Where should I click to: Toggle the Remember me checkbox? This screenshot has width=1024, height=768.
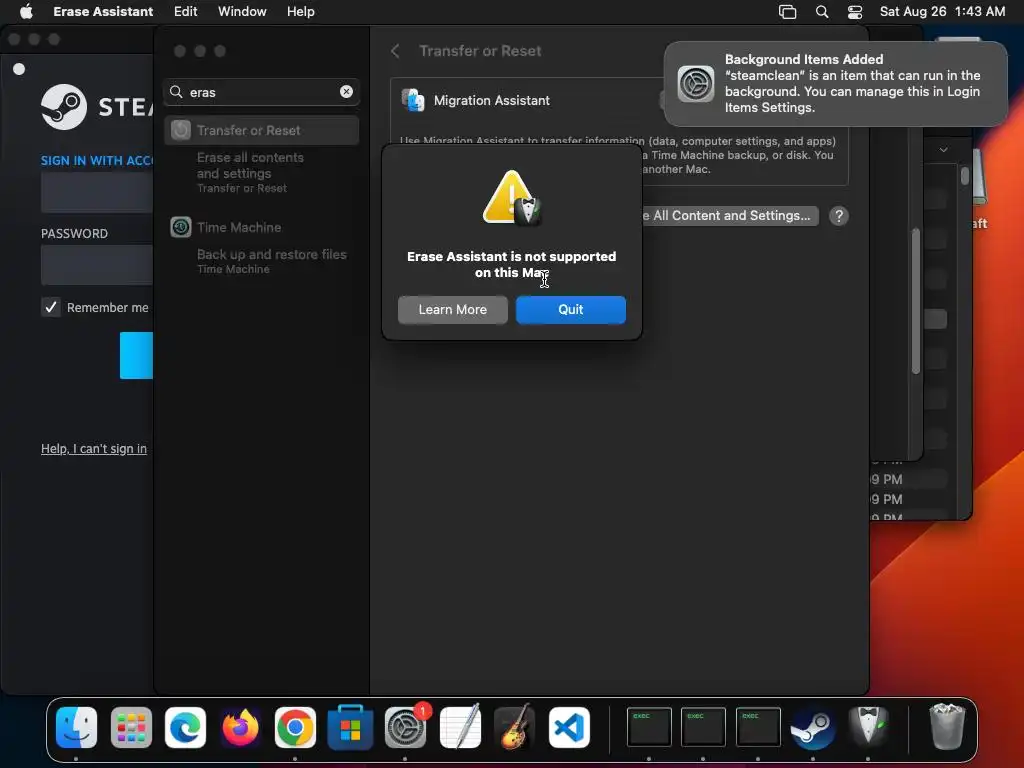click(50, 307)
